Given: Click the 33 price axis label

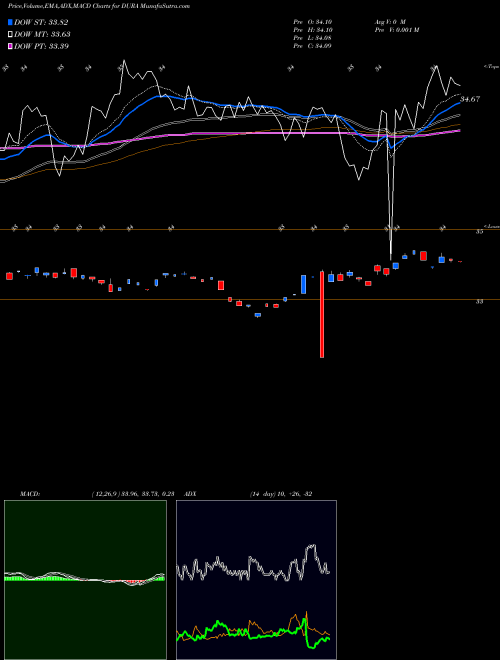Looking at the screenshot, I should coord(479,302).
